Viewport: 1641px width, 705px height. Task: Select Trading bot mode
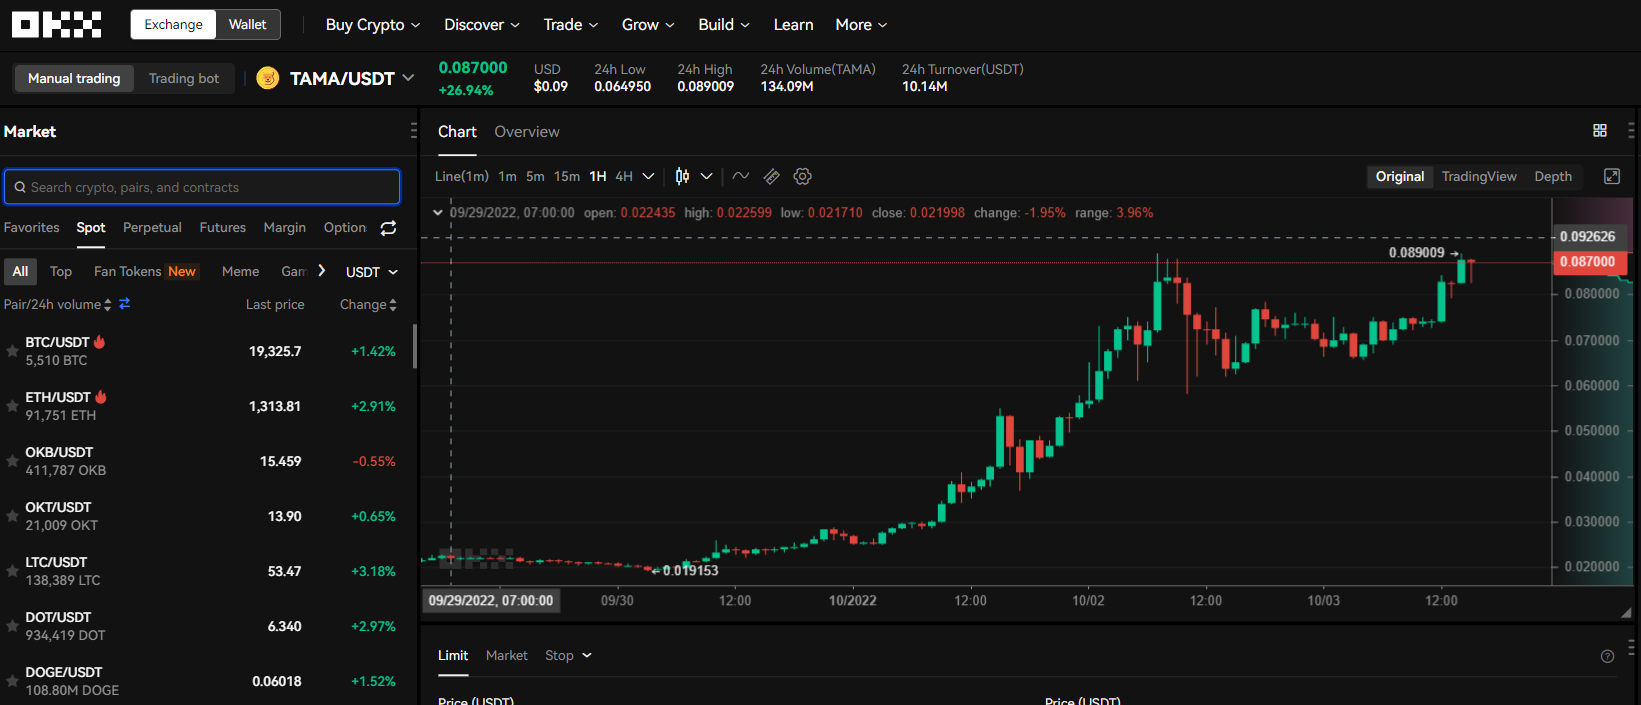click(x=184, y=78)
